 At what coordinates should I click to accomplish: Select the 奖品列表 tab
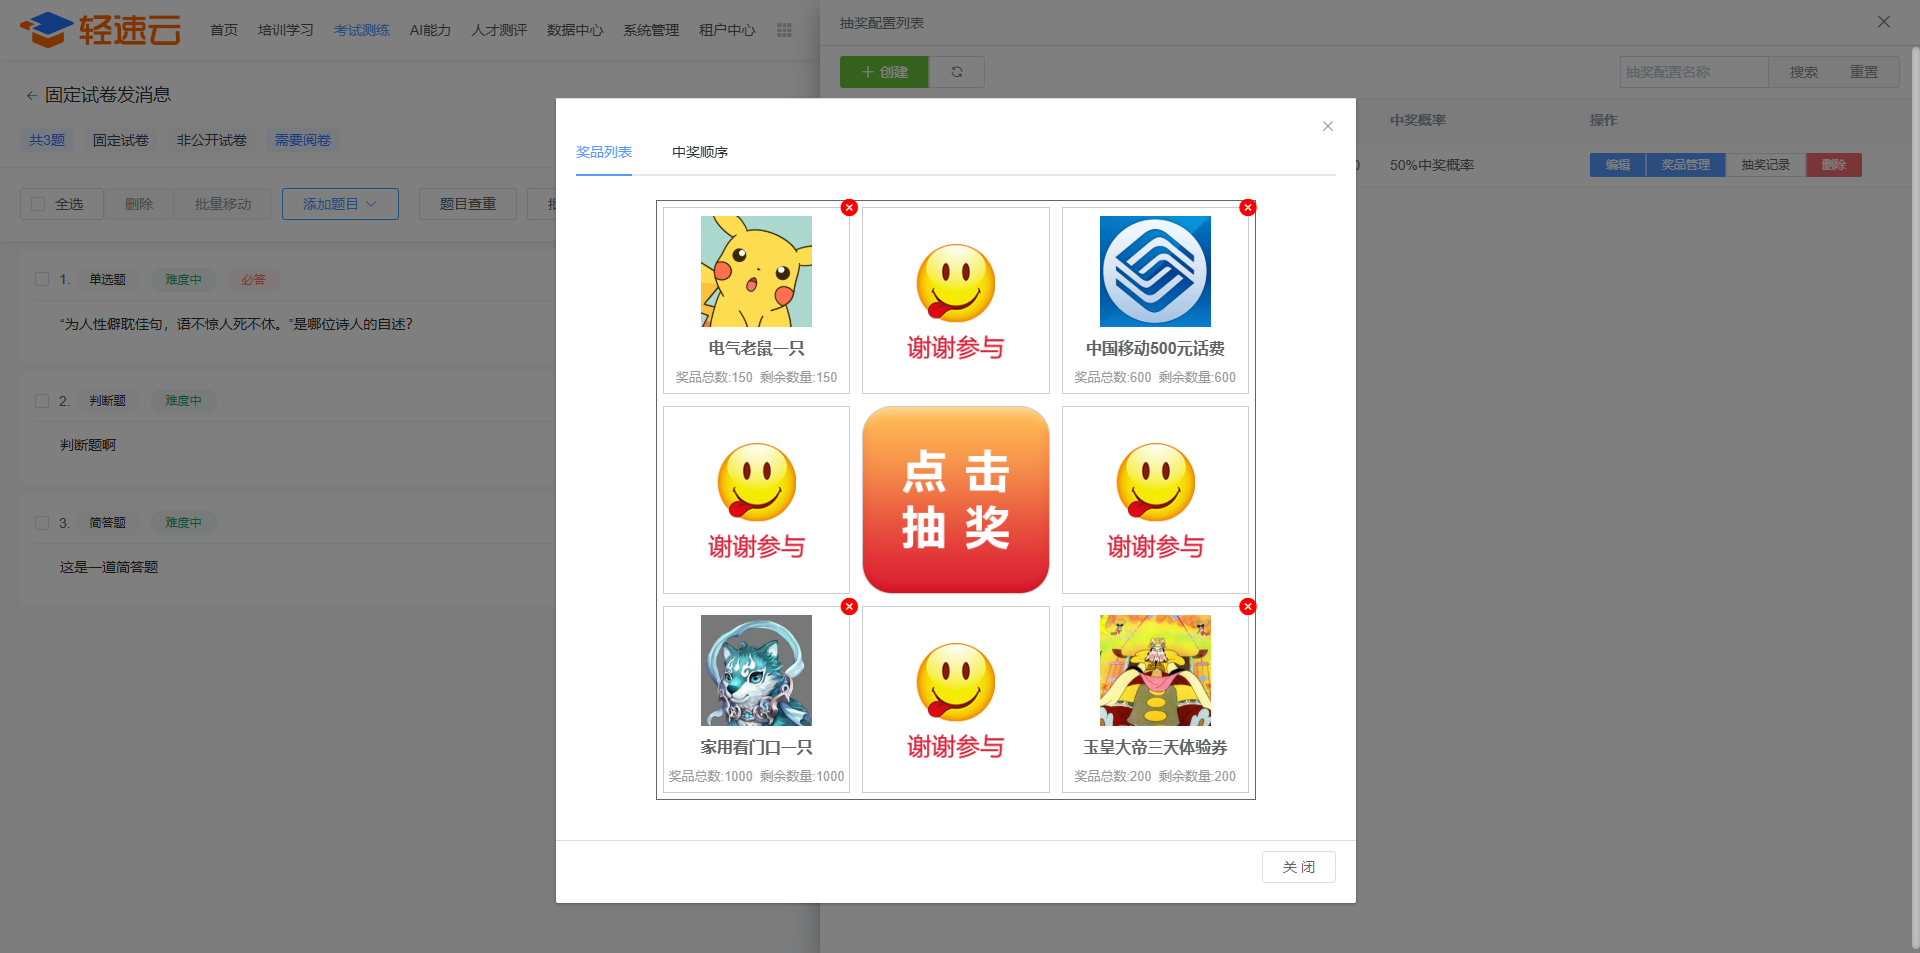click(604, 152)
